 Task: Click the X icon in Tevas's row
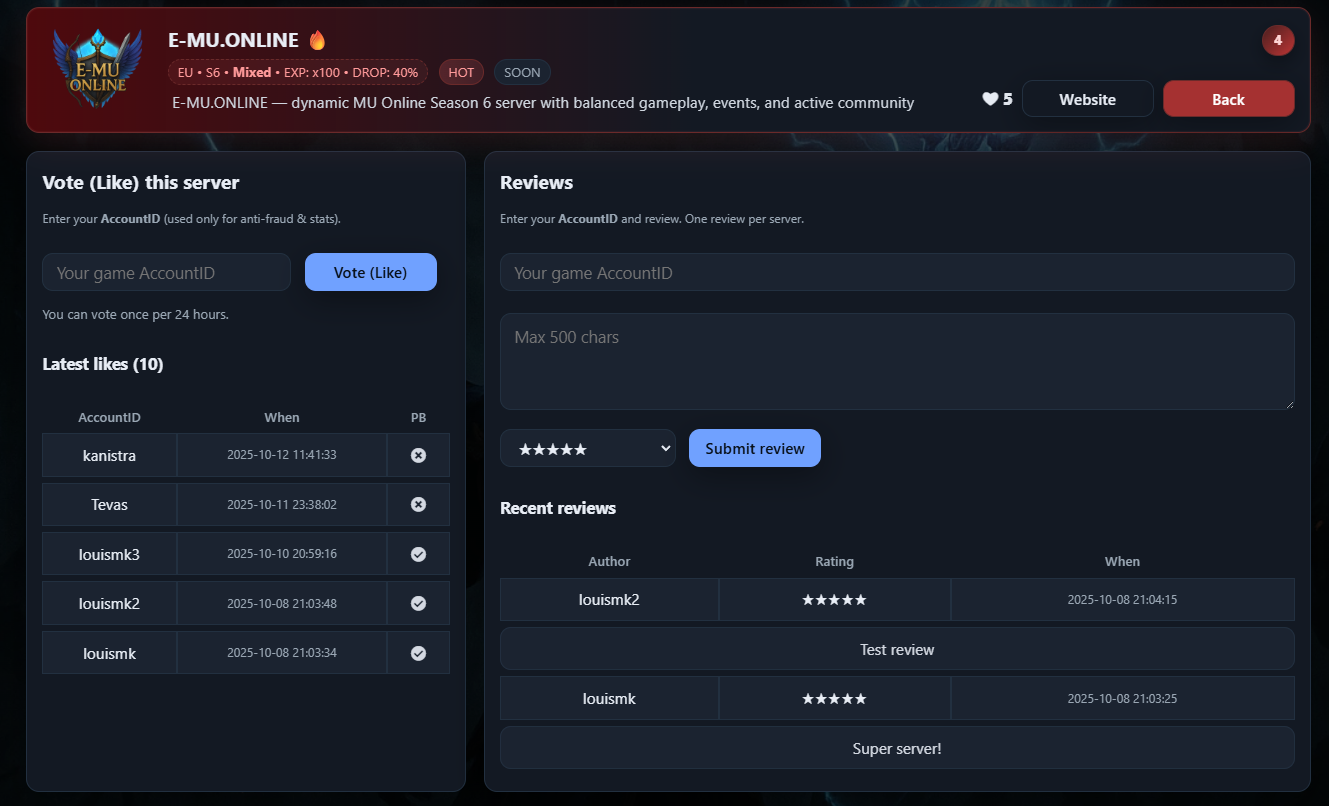418,505
